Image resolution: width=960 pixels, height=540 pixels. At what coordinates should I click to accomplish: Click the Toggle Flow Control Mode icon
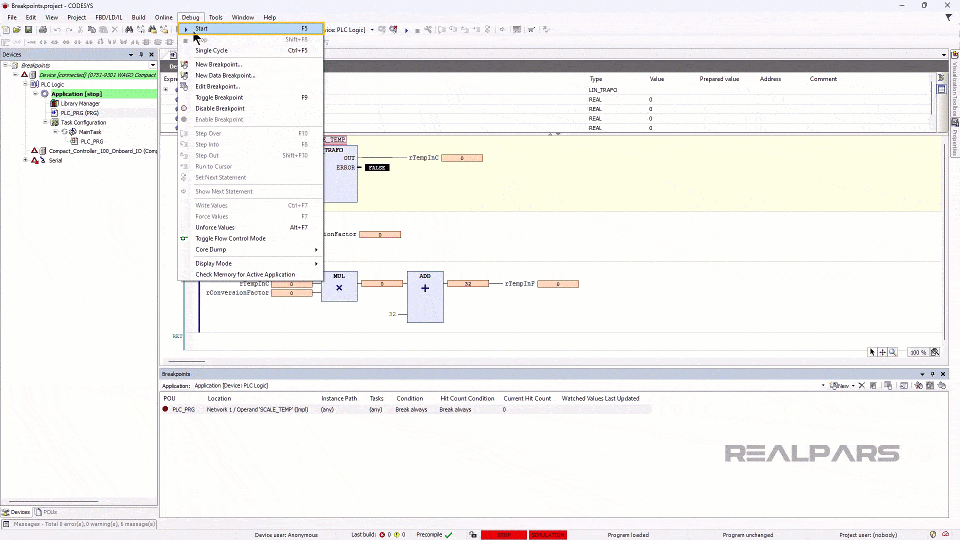[x=184, y=239]
